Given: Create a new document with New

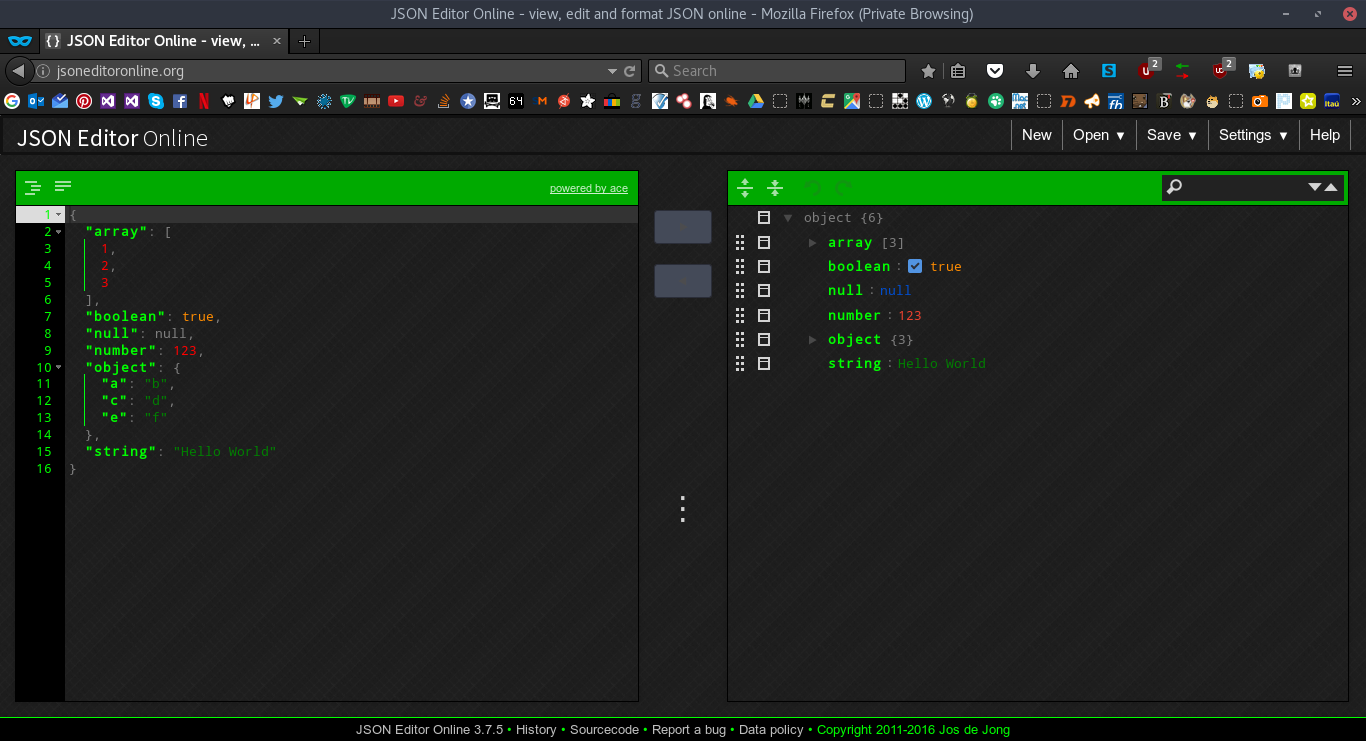Looking at the screenshot, I should tap(1036, 134).
